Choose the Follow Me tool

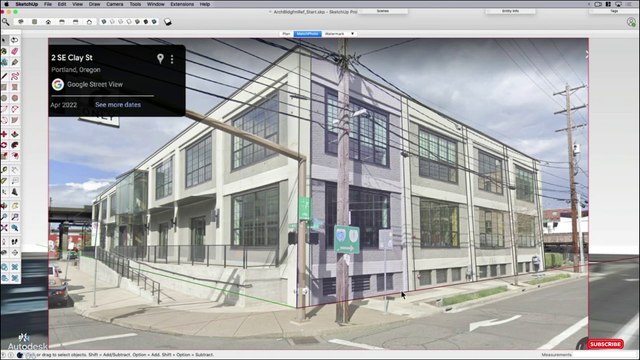(x=15, y=145)
